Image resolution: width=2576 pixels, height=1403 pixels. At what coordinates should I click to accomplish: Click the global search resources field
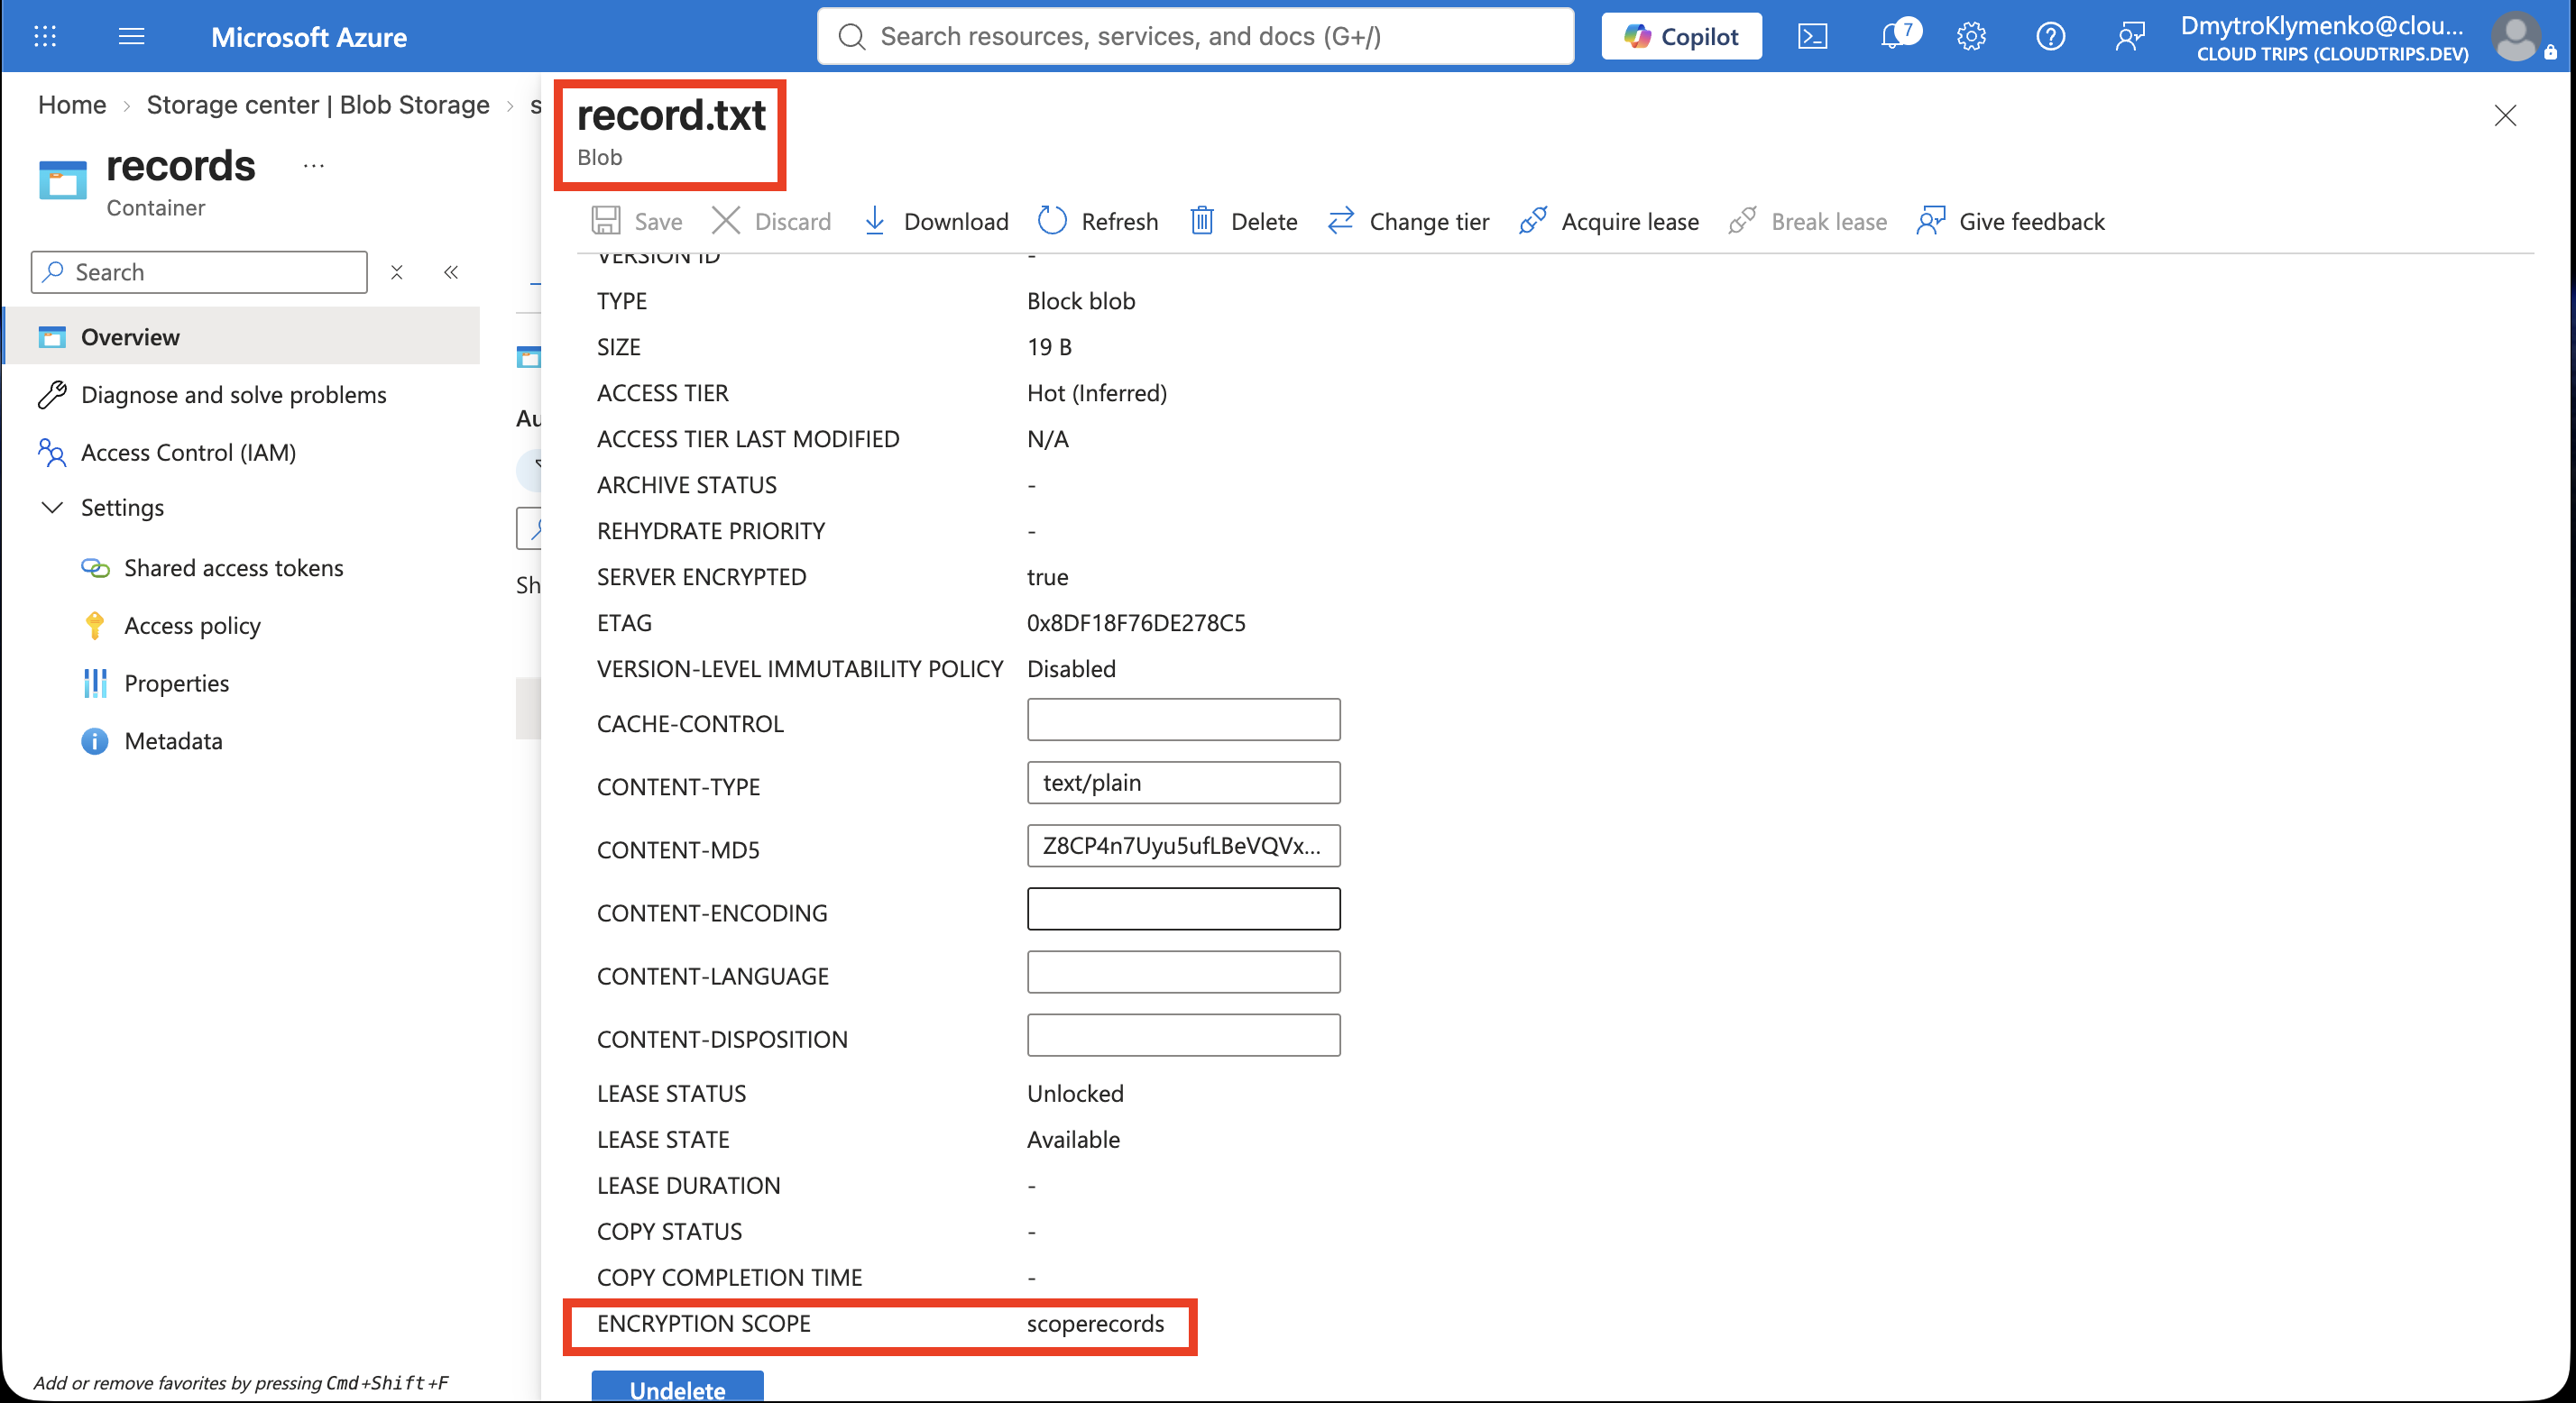click(x=1195, y=37)
